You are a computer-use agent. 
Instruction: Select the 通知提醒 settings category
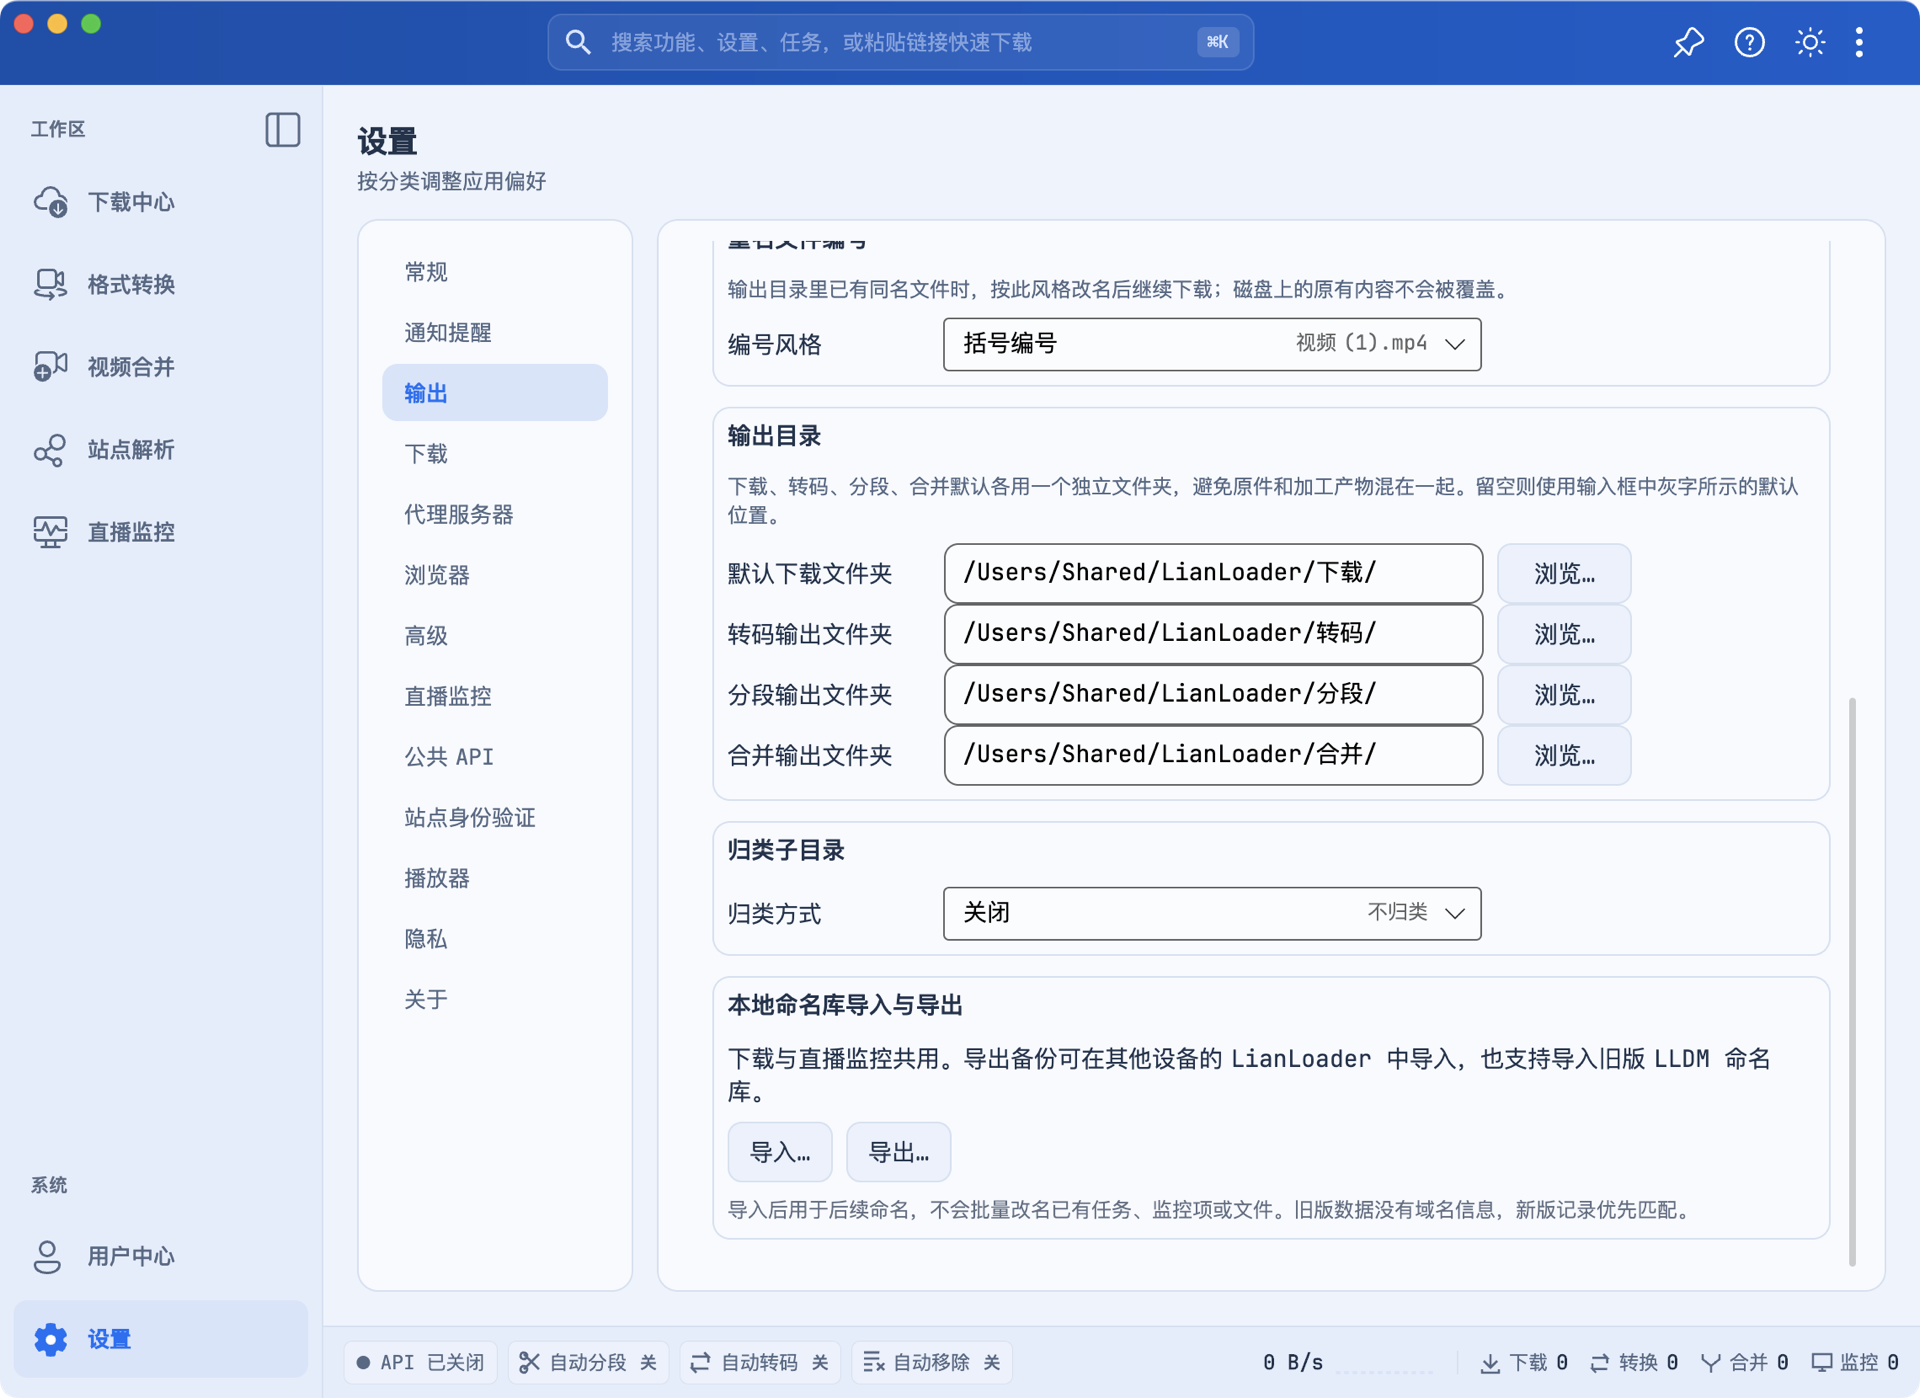[495, 332]
